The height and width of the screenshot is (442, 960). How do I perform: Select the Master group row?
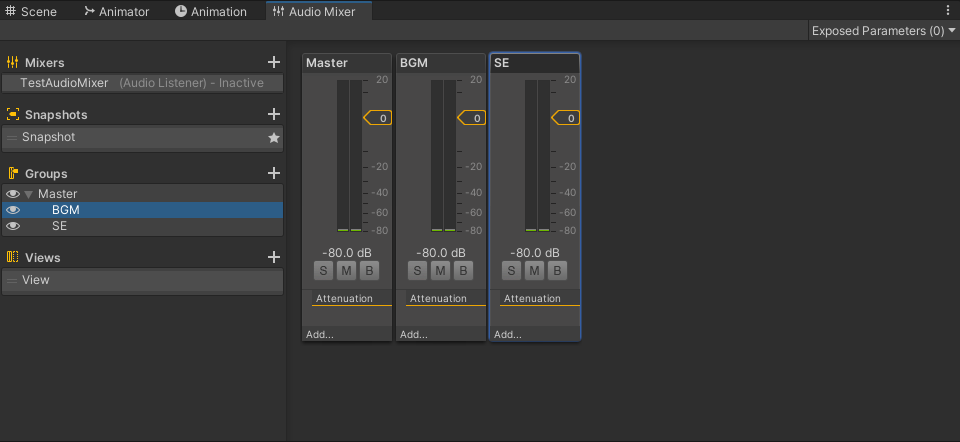pyautogui.click(x=143, y=194)
